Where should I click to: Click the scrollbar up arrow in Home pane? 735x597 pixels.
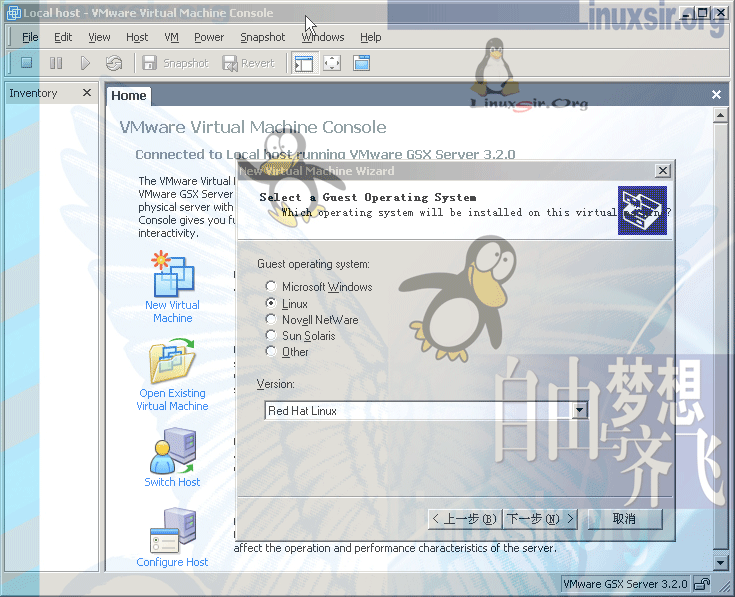(720, 115)
